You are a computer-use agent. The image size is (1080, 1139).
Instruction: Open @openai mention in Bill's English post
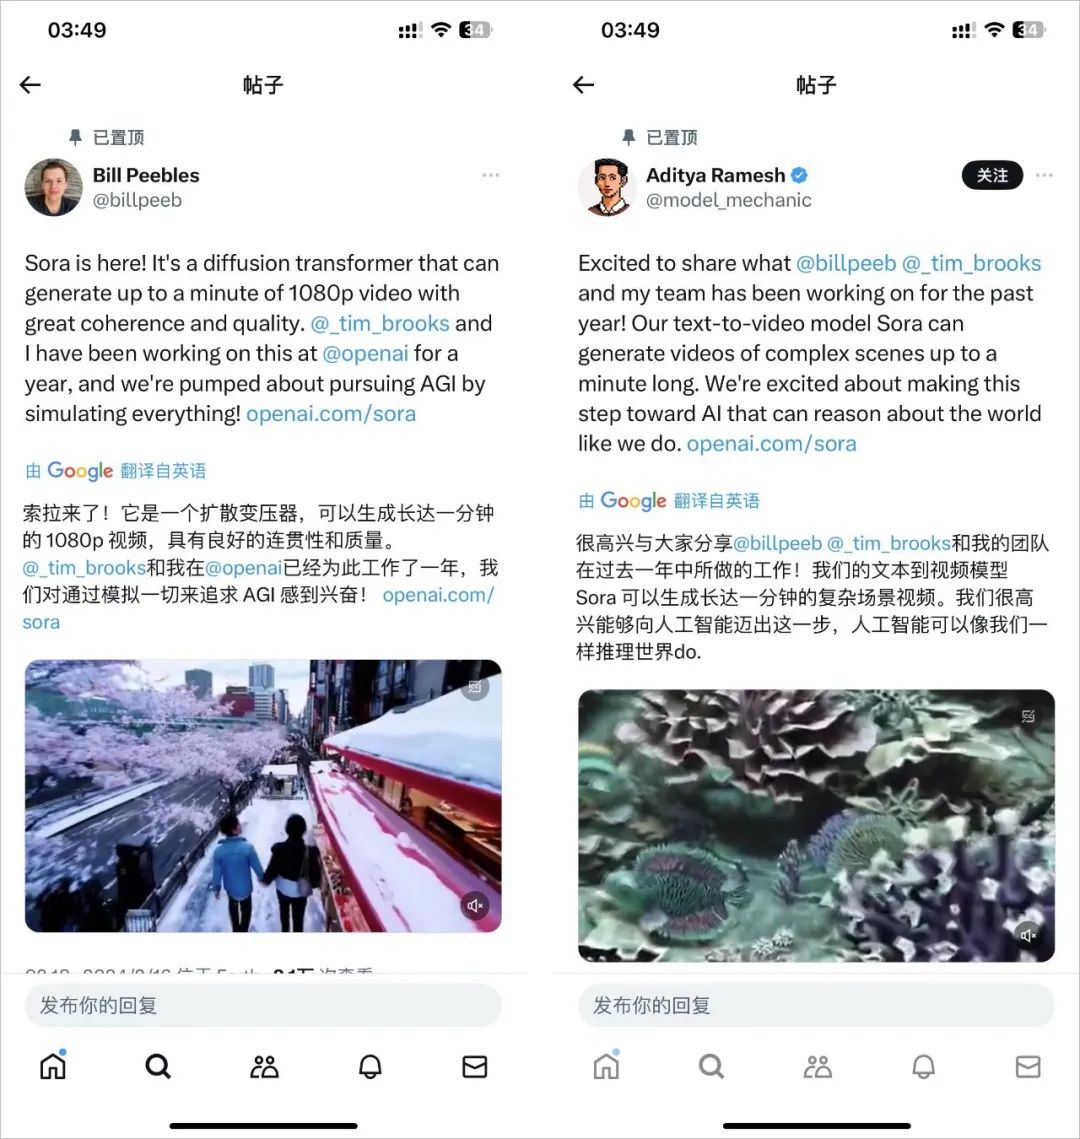pos(365,354)
